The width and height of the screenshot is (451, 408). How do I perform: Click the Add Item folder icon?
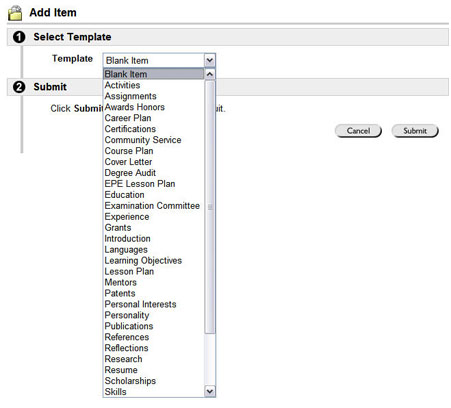15,13
